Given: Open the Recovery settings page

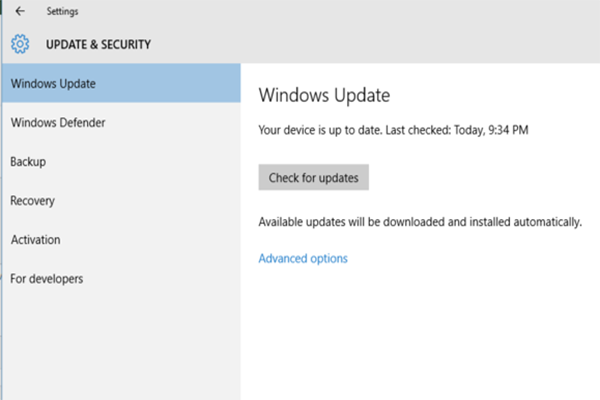Looking at the screenshot, I should click(32, 200).
